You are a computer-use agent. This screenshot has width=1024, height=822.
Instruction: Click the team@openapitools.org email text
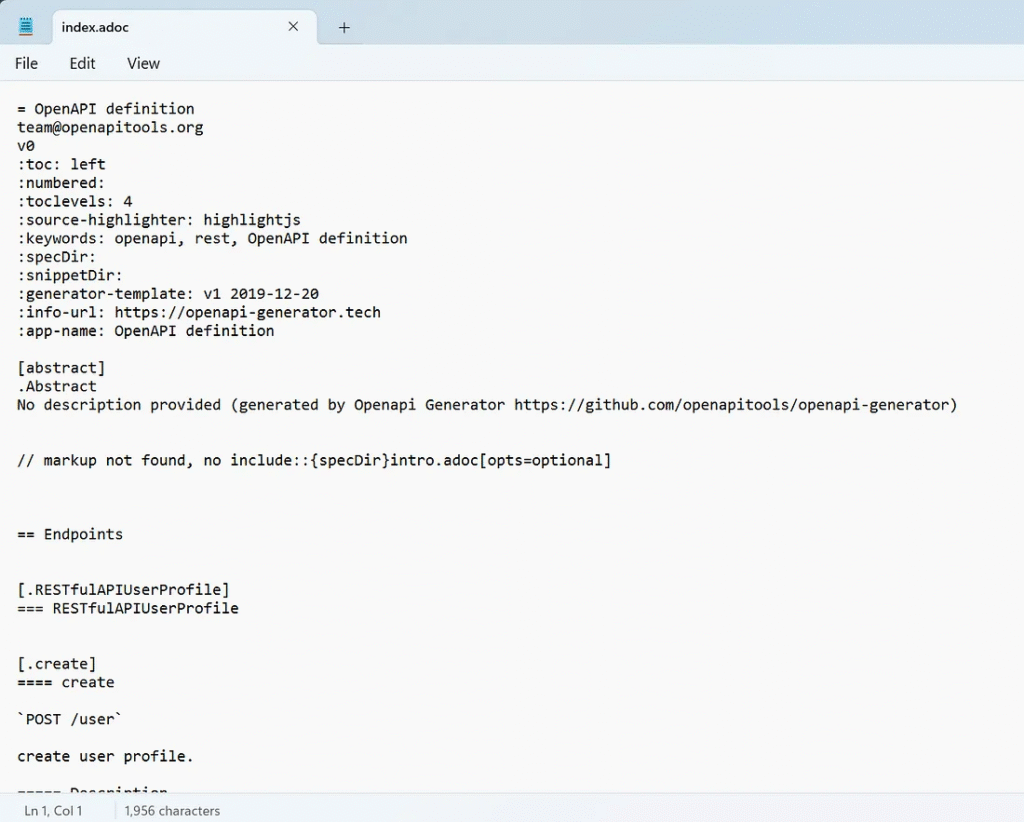point(110,127)
